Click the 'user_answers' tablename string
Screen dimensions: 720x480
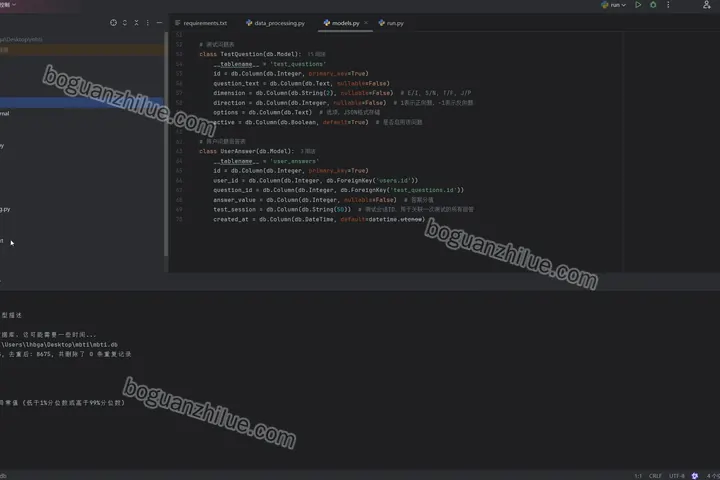294,161
